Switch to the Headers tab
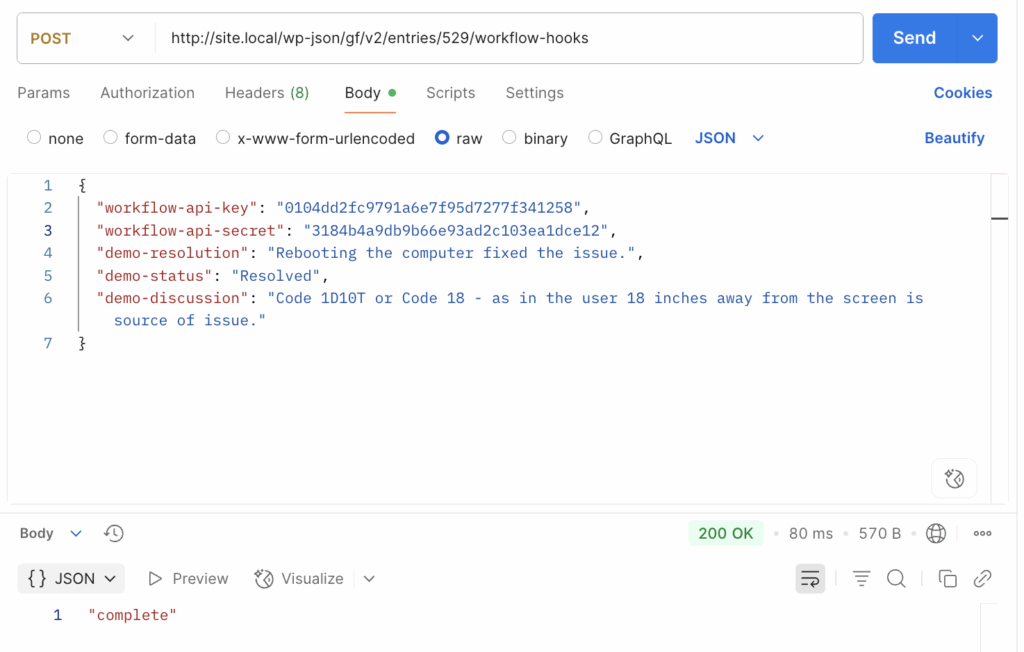 click(266, 93)
